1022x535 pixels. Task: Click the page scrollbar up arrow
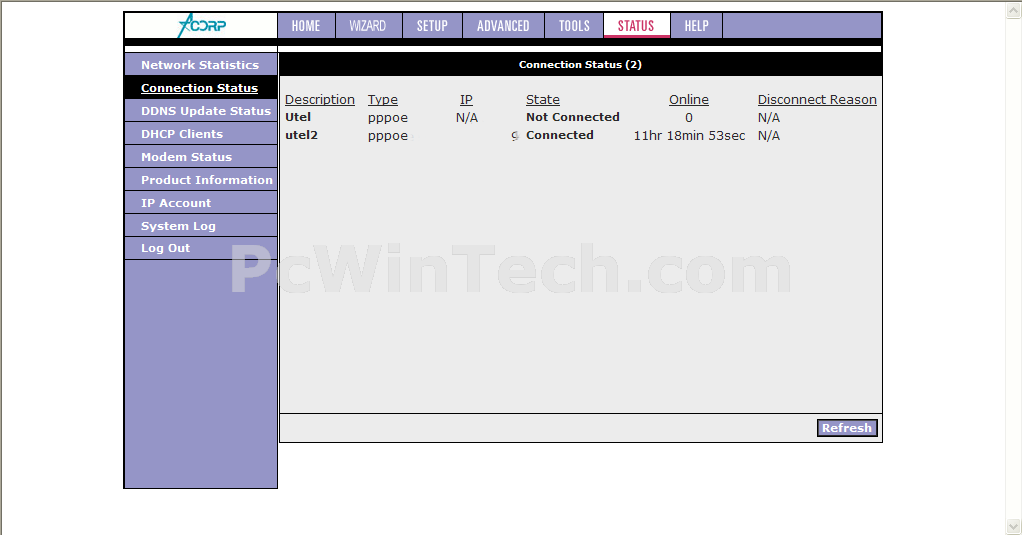[x=1014, y=10]
